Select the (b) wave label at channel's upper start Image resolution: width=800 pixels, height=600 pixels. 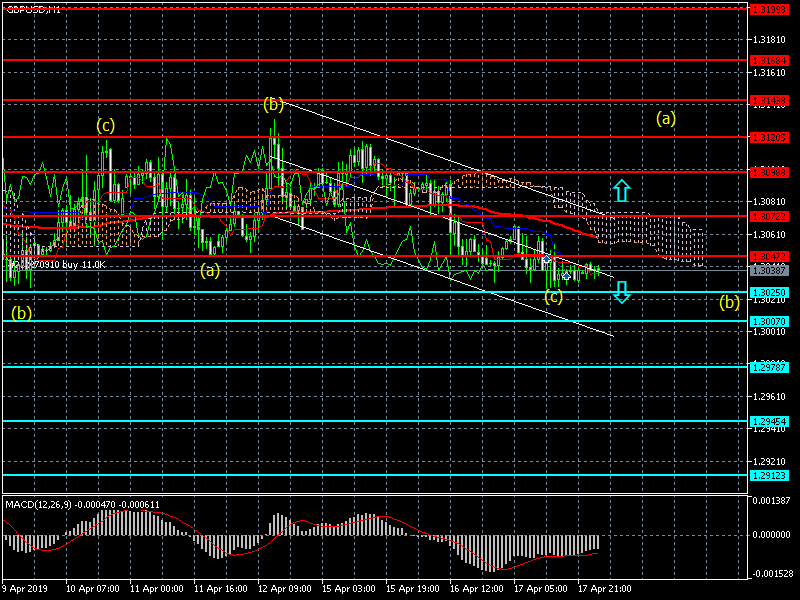(273, 105)
